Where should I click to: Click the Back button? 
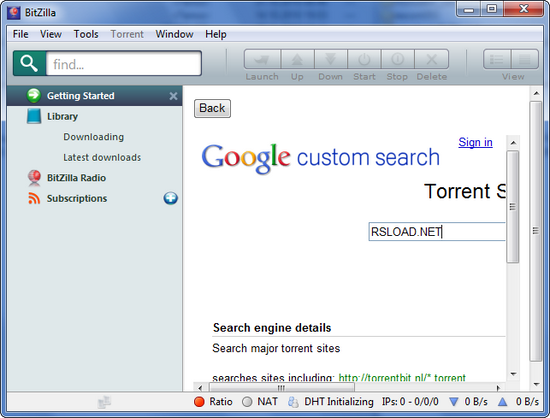[x=212, y=108]
